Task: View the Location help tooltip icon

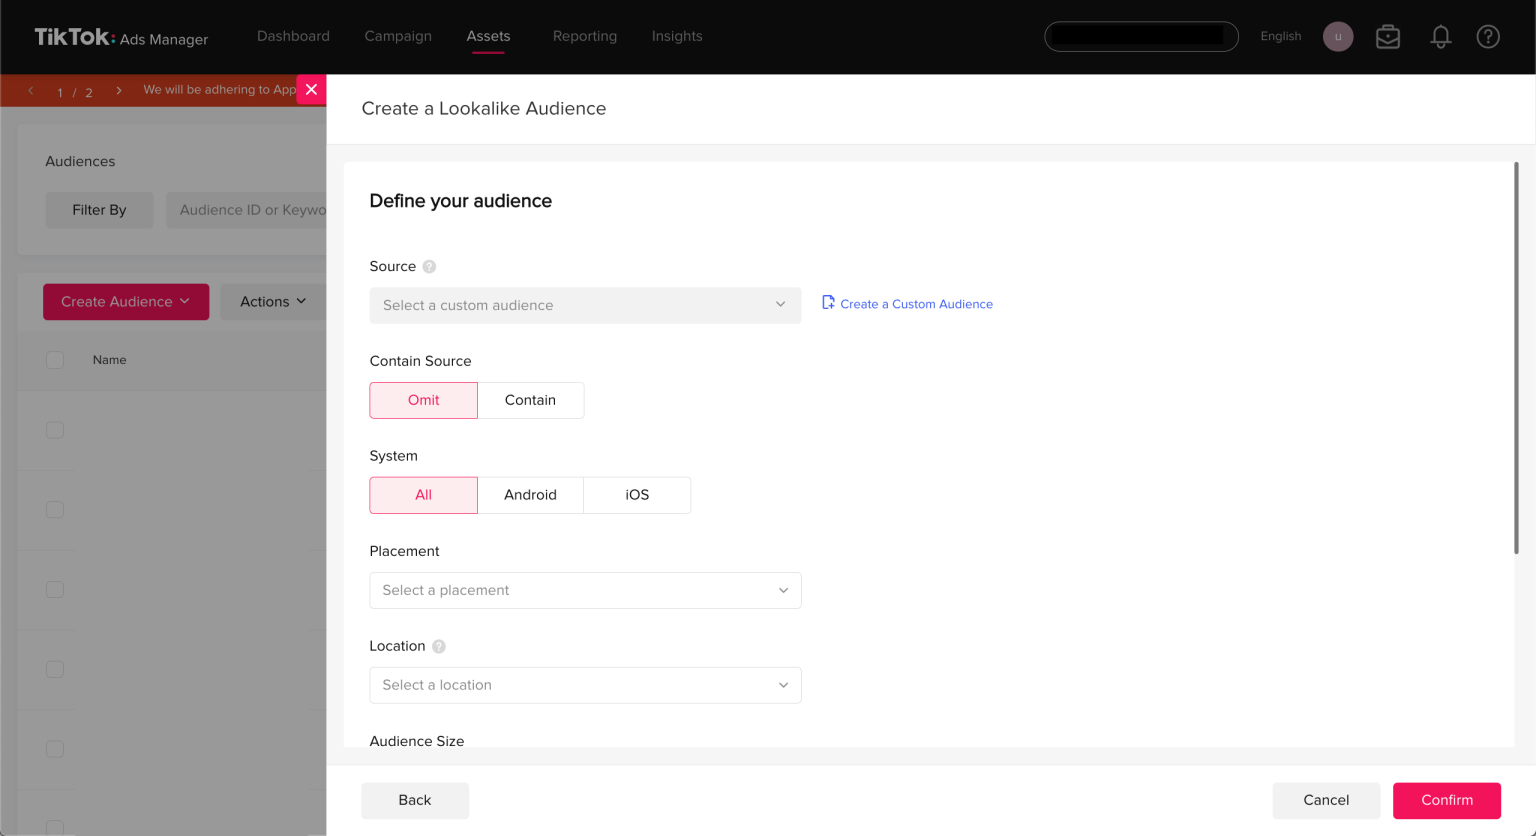Action: (x=439, y=646)
